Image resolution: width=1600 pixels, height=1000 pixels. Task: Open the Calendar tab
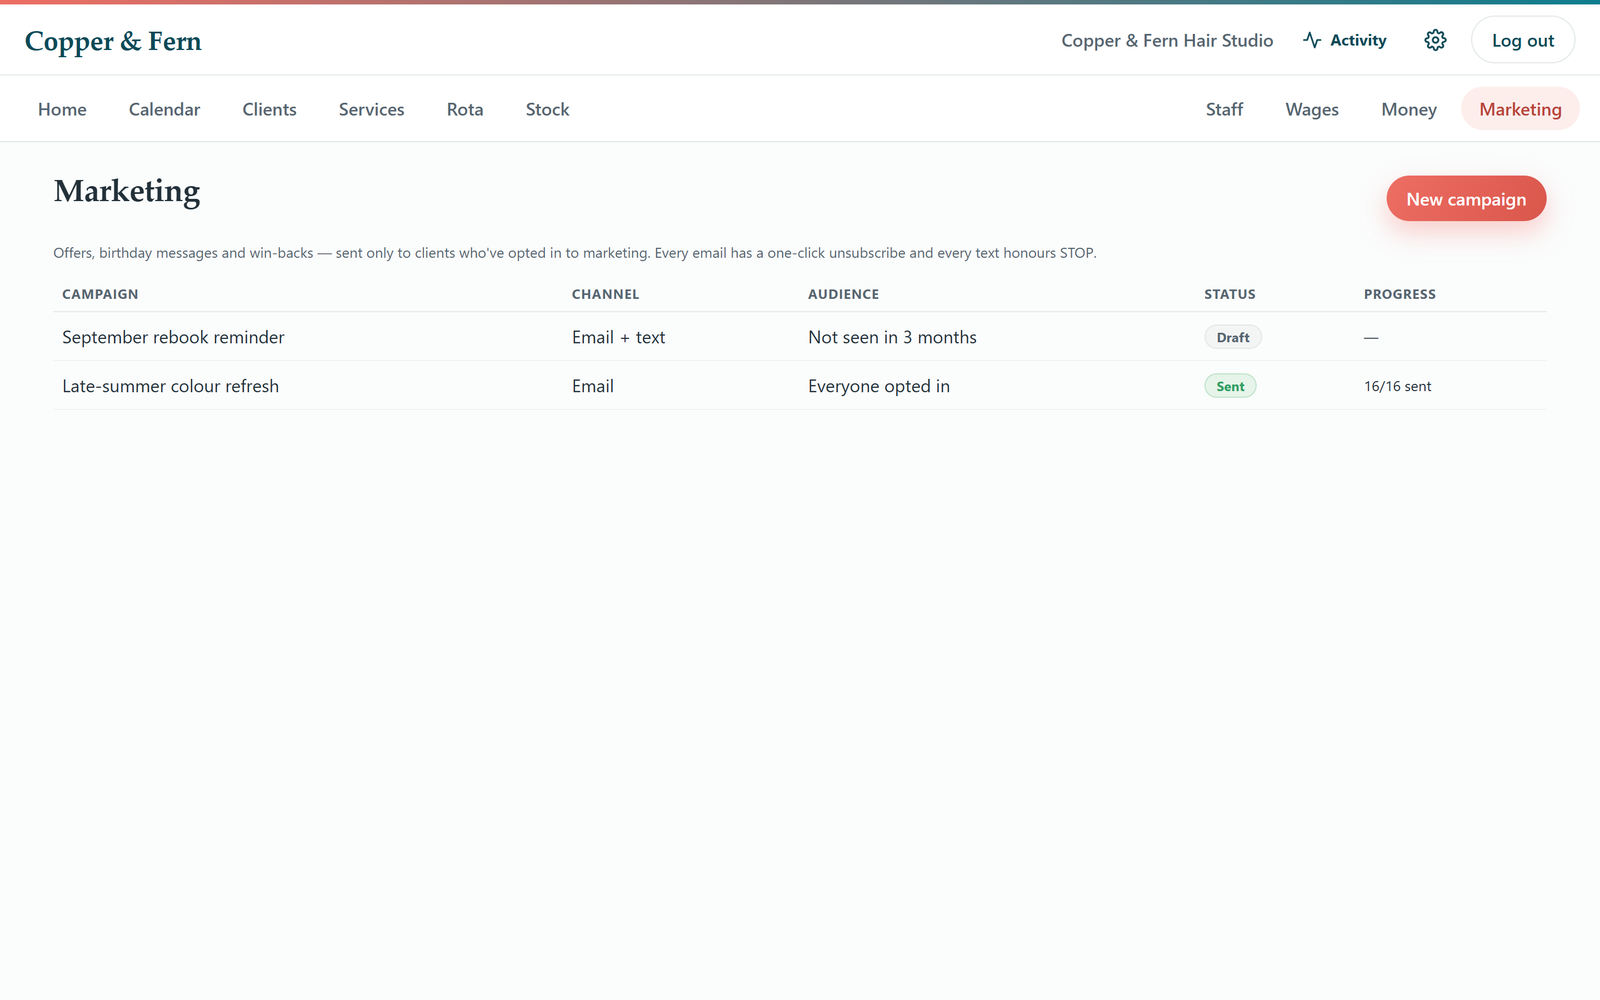pyautogui.click(x=164, y=109)
